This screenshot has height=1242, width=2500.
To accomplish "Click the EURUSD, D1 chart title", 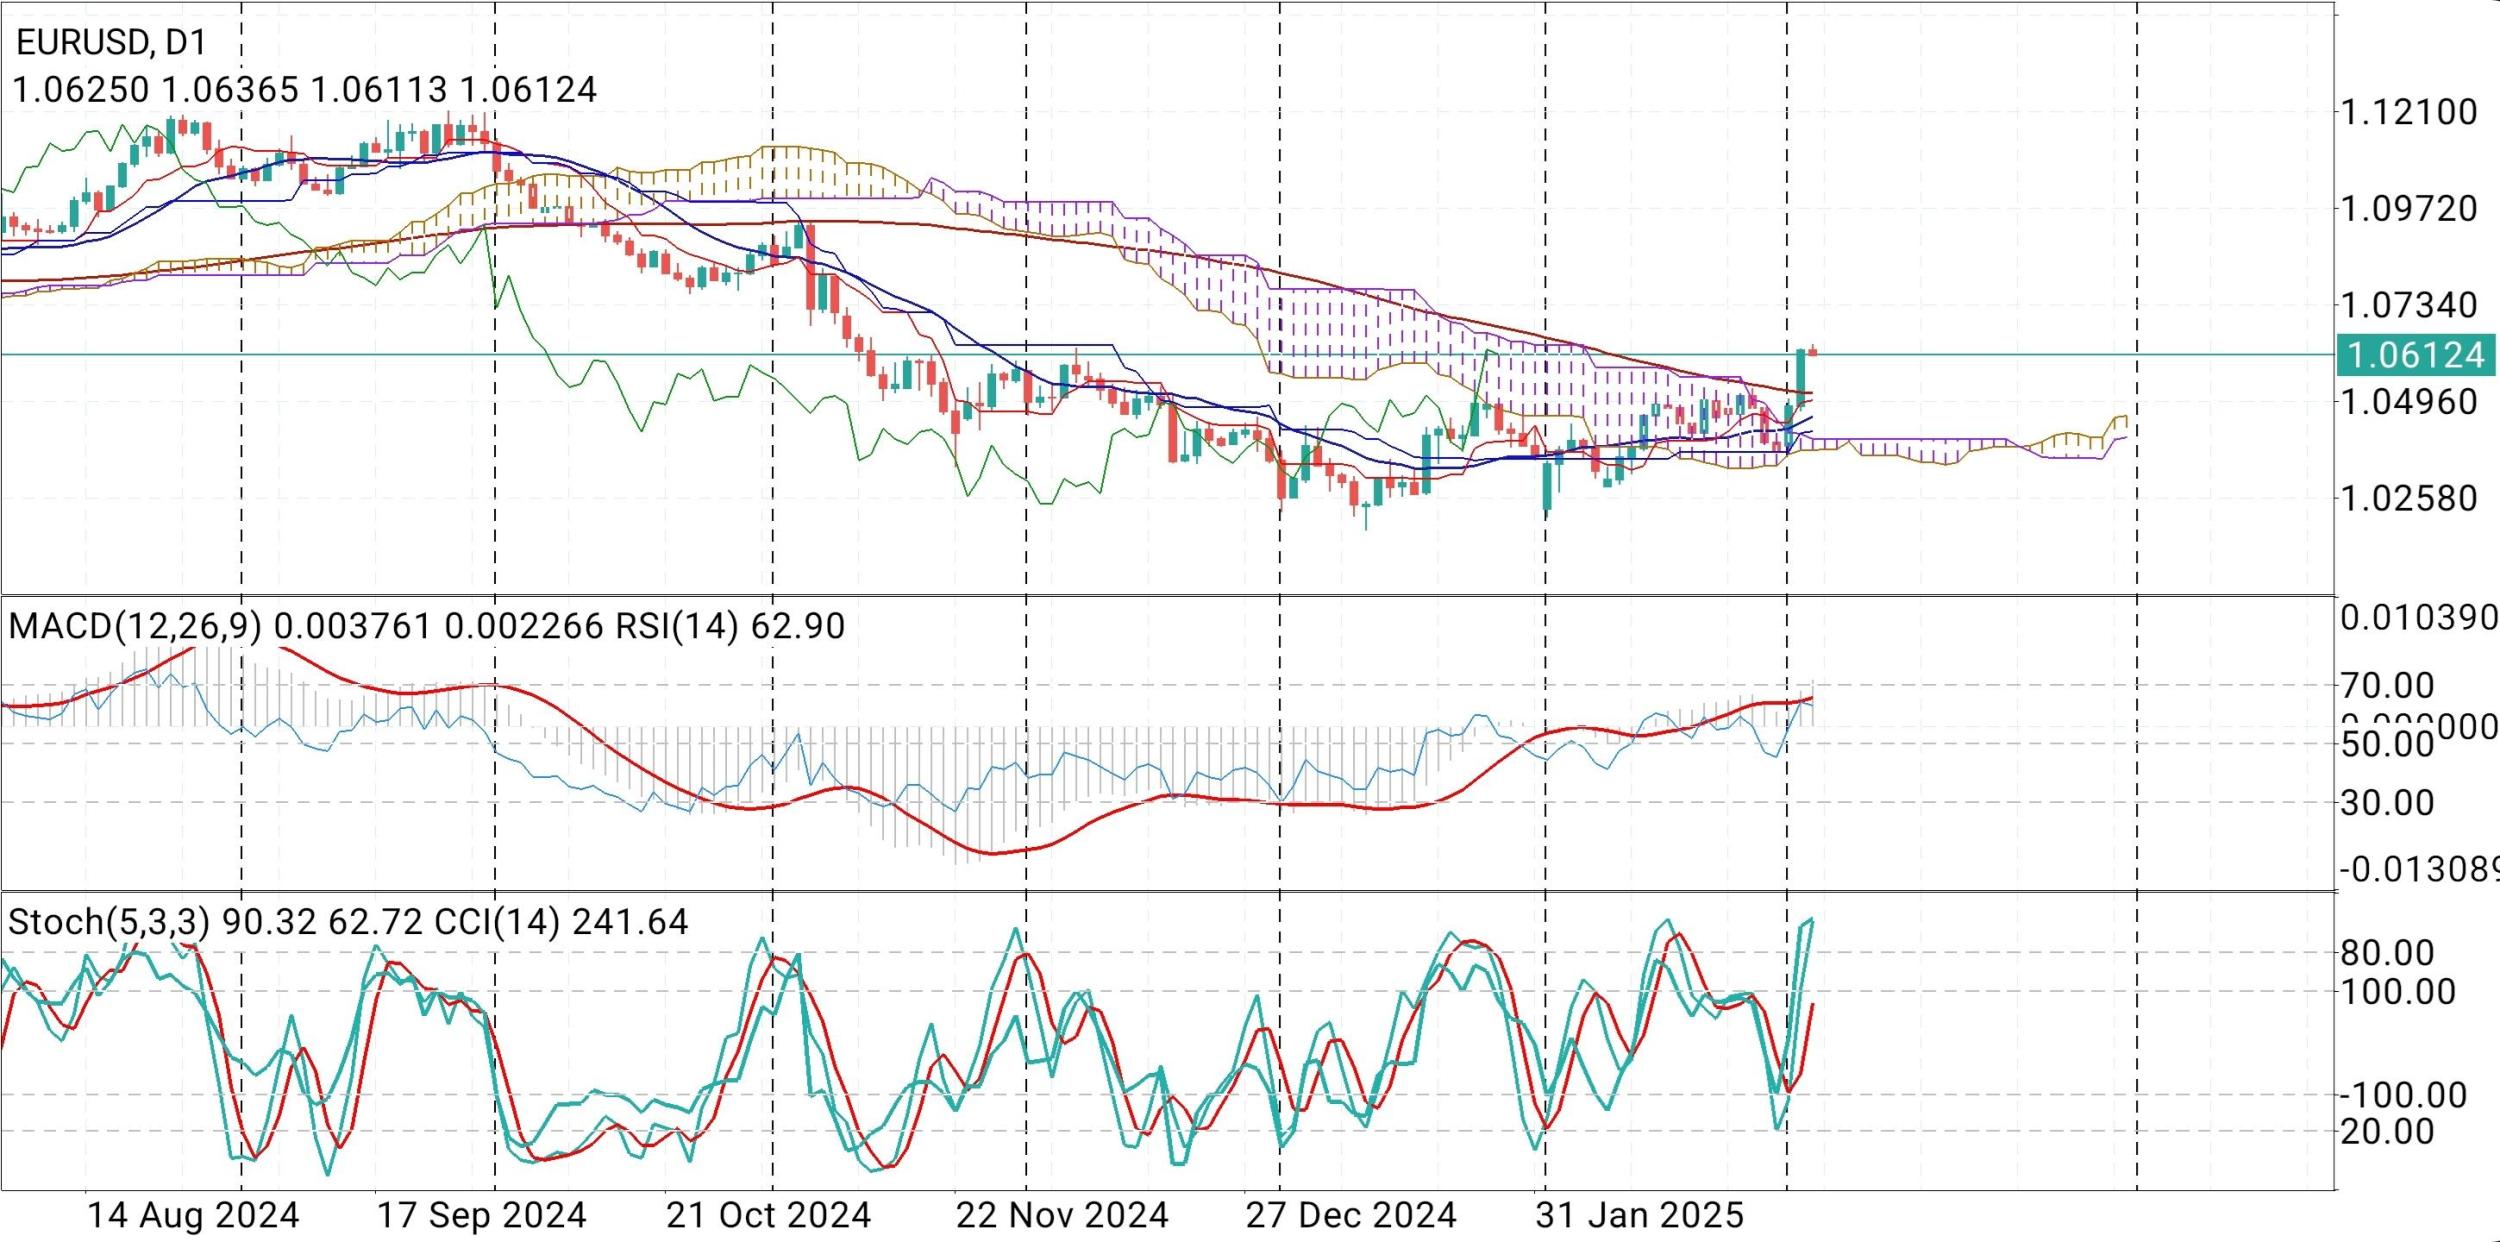I will 112,42.
